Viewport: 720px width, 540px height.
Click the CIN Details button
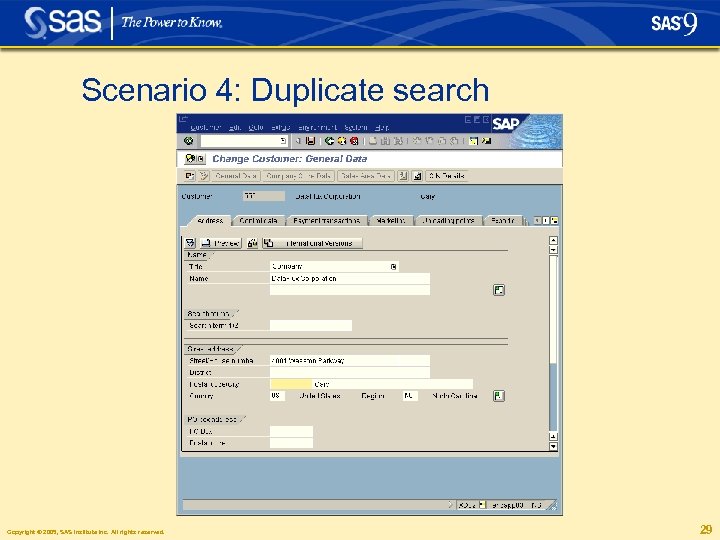point(447,176)
